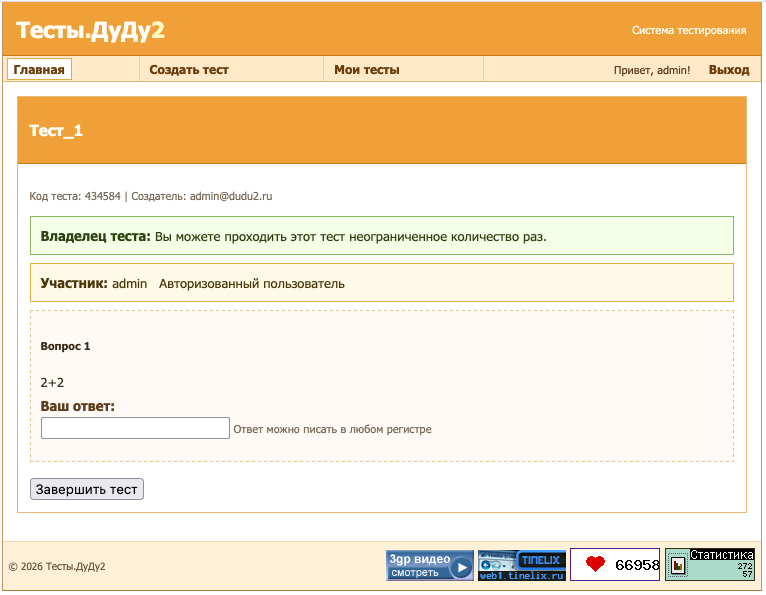
Task: Click the 'Тест_1' test title header
Action: click(x=56, y=131)
